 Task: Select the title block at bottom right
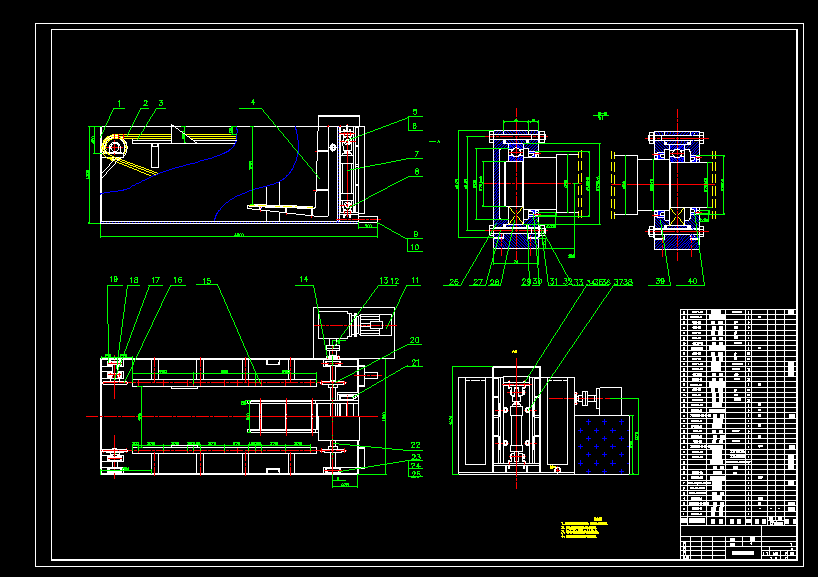tap(738, 543)
